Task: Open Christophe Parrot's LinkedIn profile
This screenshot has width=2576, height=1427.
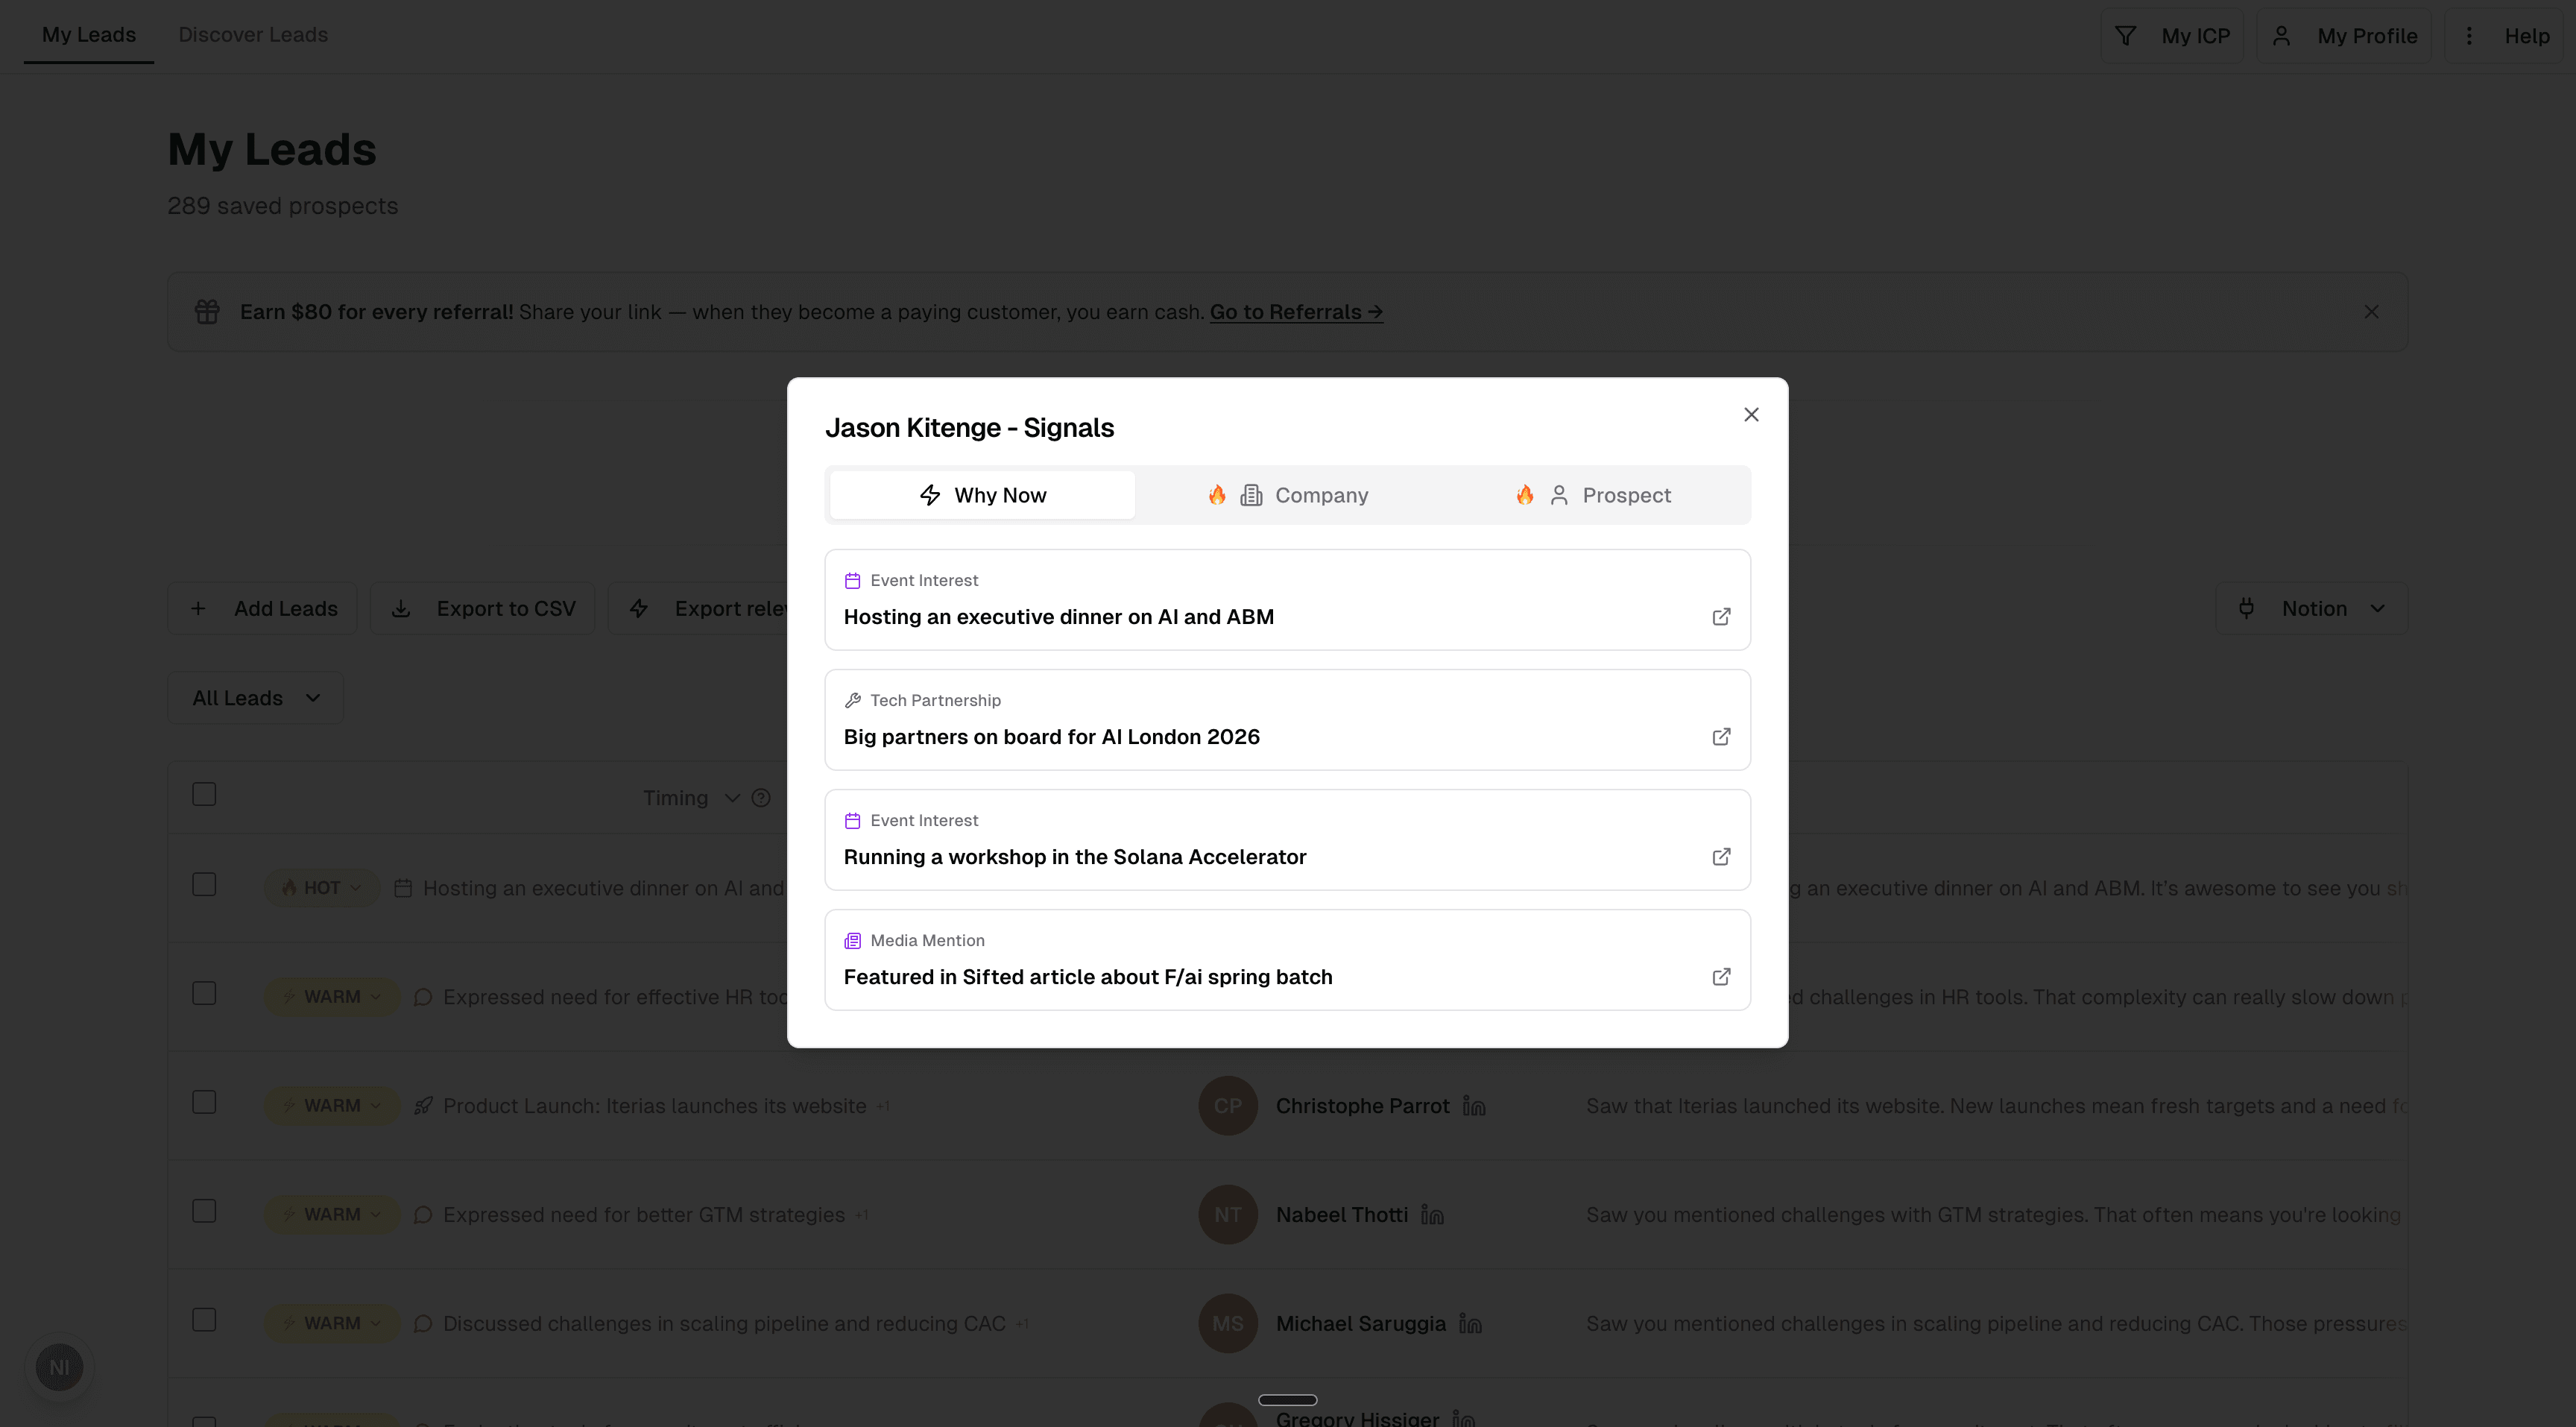Action: (x=1474, y=1106)
